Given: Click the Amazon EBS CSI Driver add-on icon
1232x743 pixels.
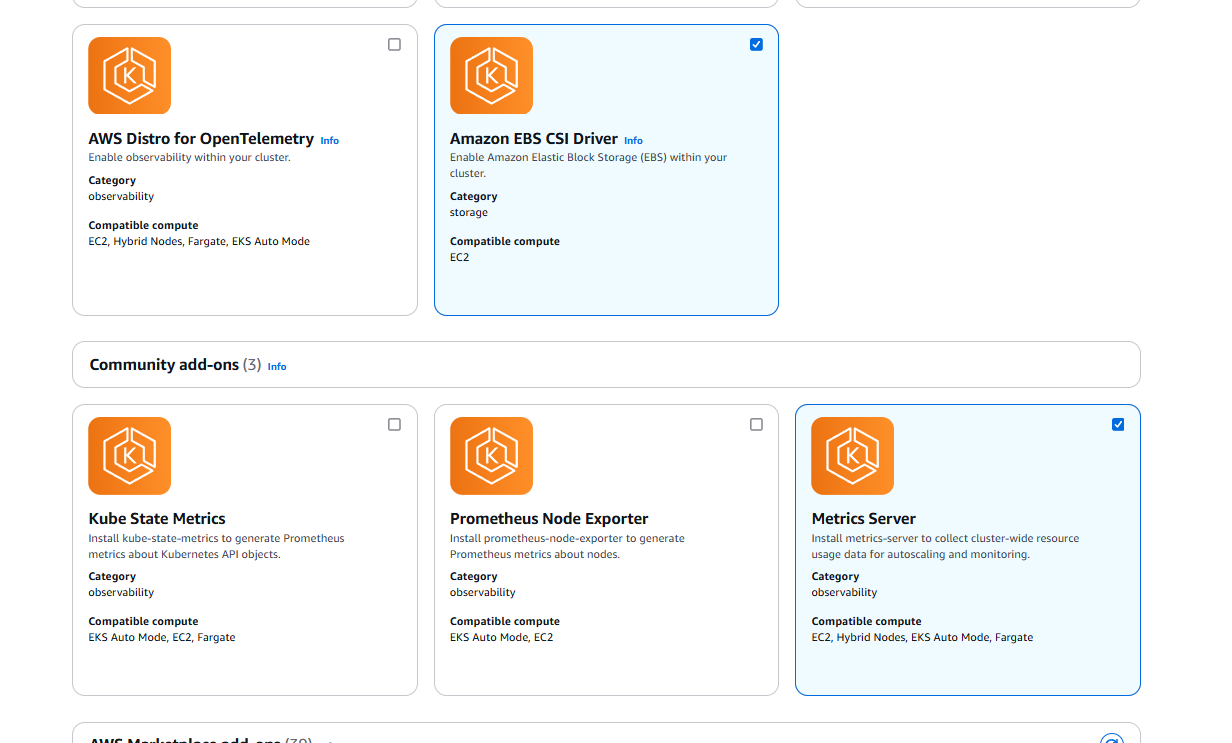Looking at the screenshot, I should click(x=491, y=75).
